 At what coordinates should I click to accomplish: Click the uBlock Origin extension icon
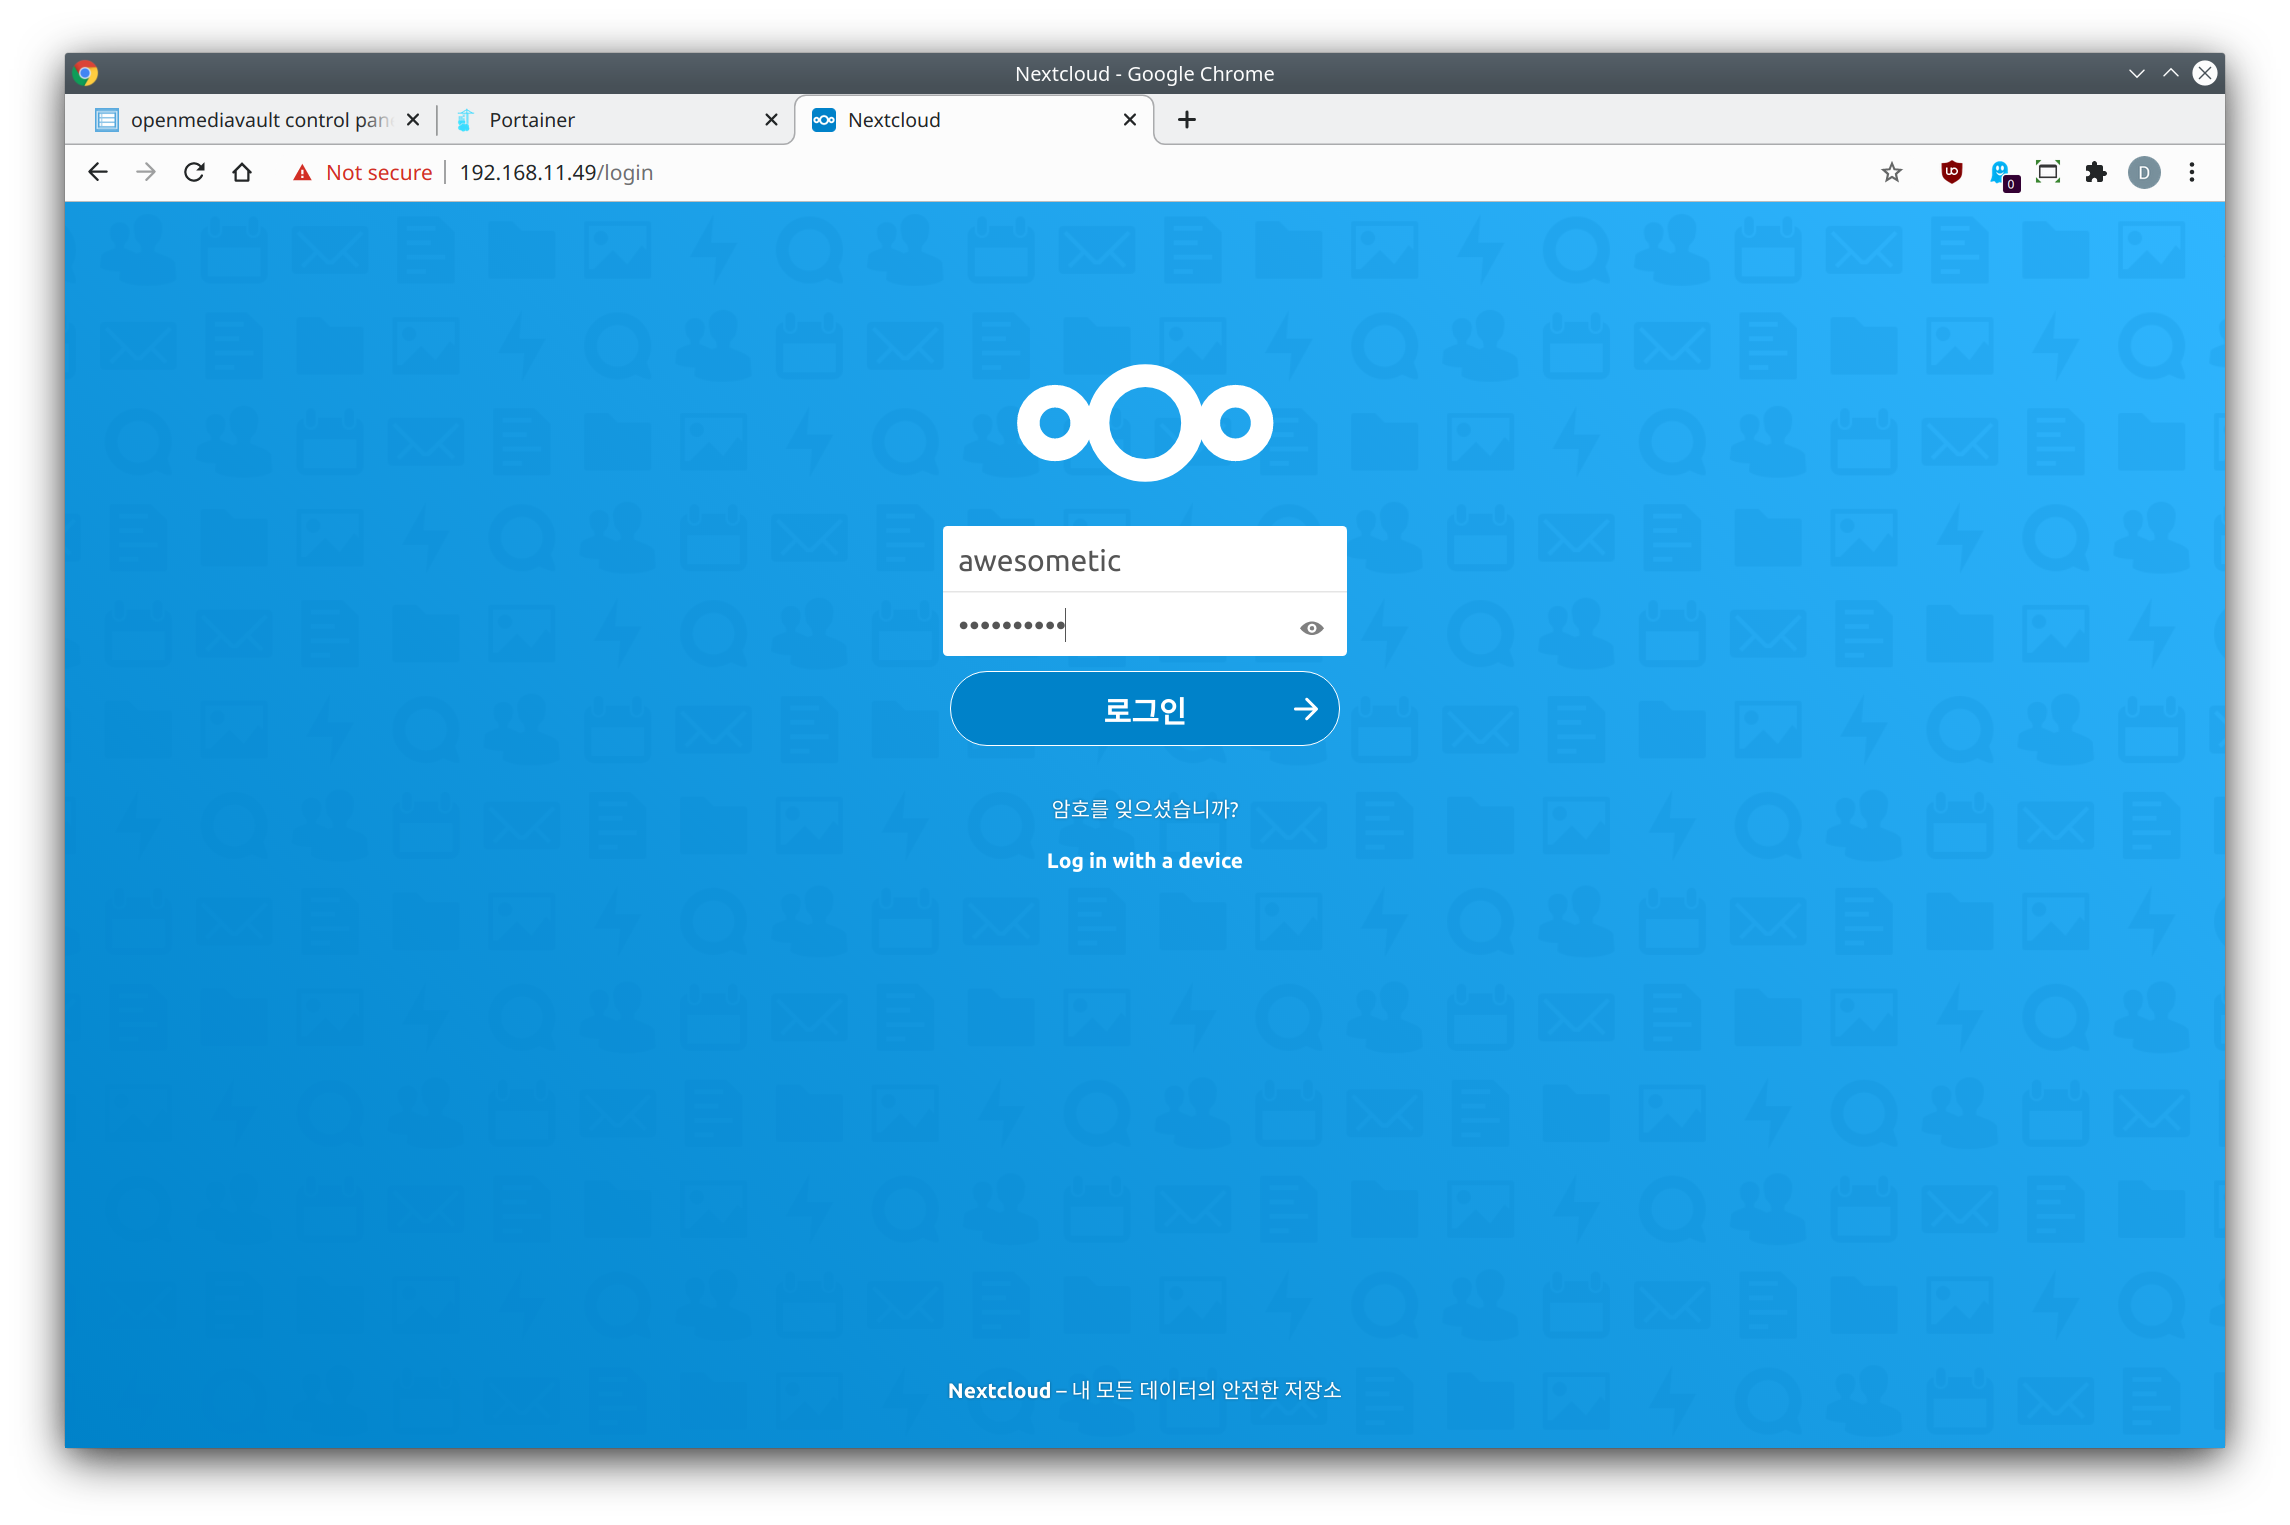click(1950, 172)
